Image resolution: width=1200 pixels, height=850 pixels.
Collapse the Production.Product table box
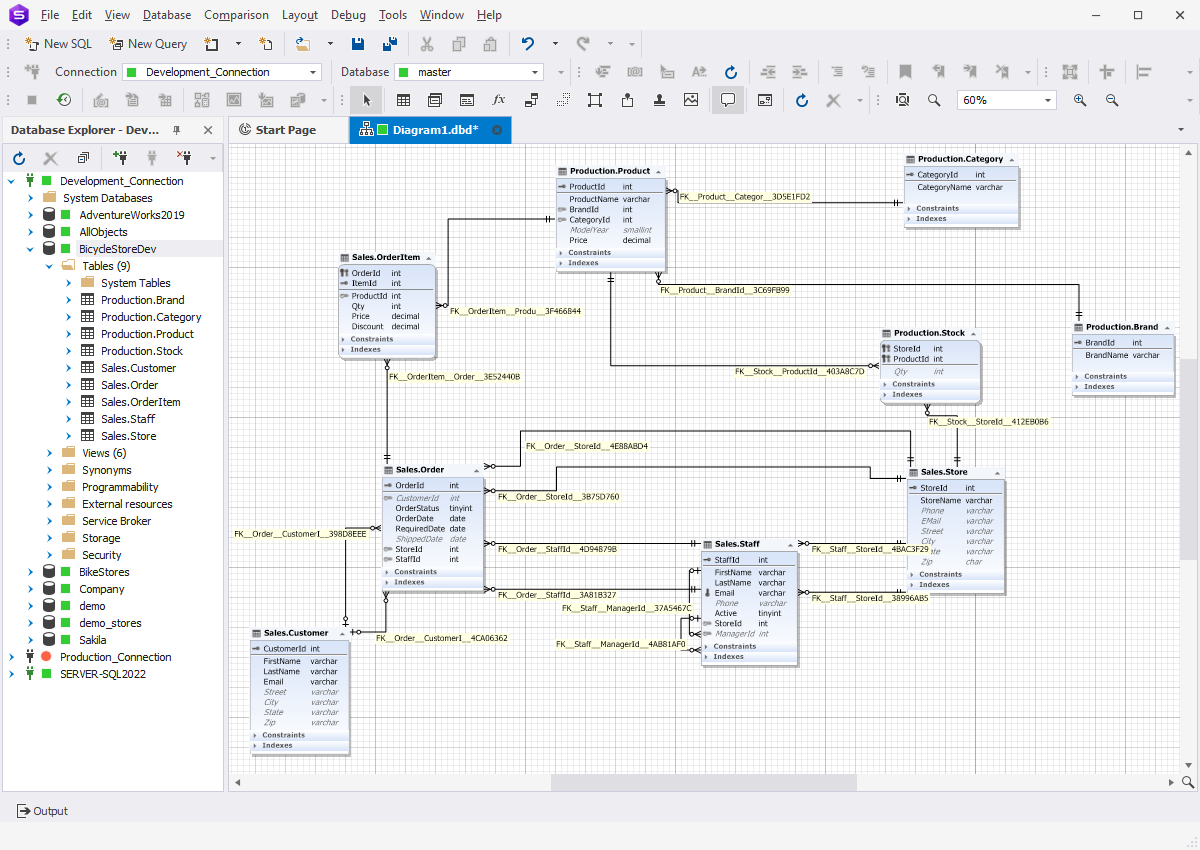(659, 172)
